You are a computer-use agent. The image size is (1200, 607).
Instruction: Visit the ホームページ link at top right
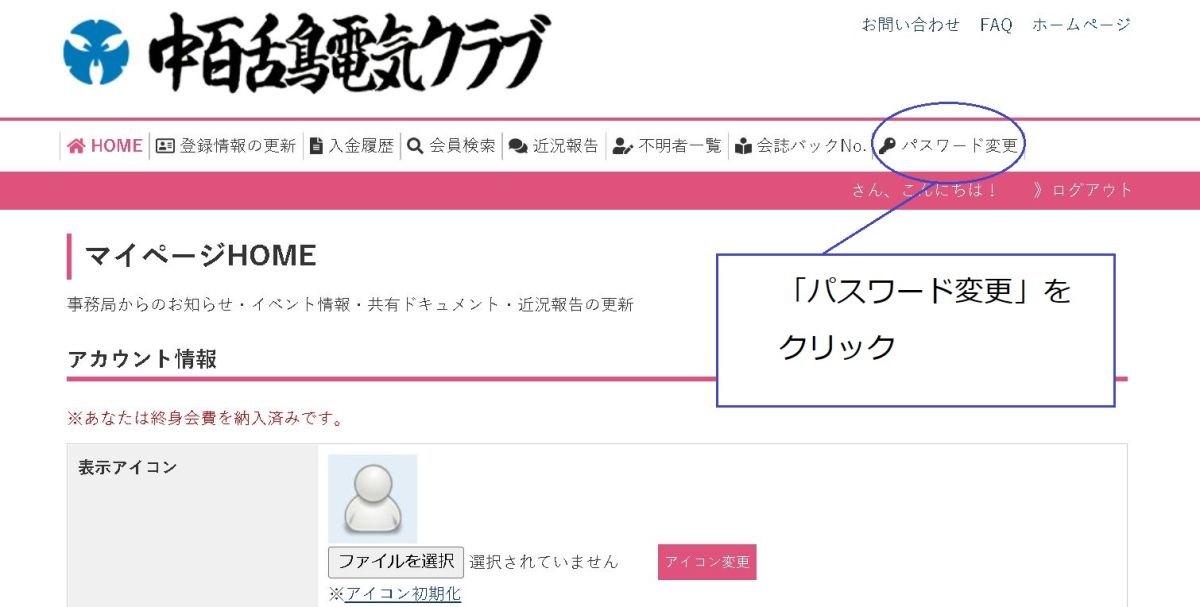(1081, 25)
